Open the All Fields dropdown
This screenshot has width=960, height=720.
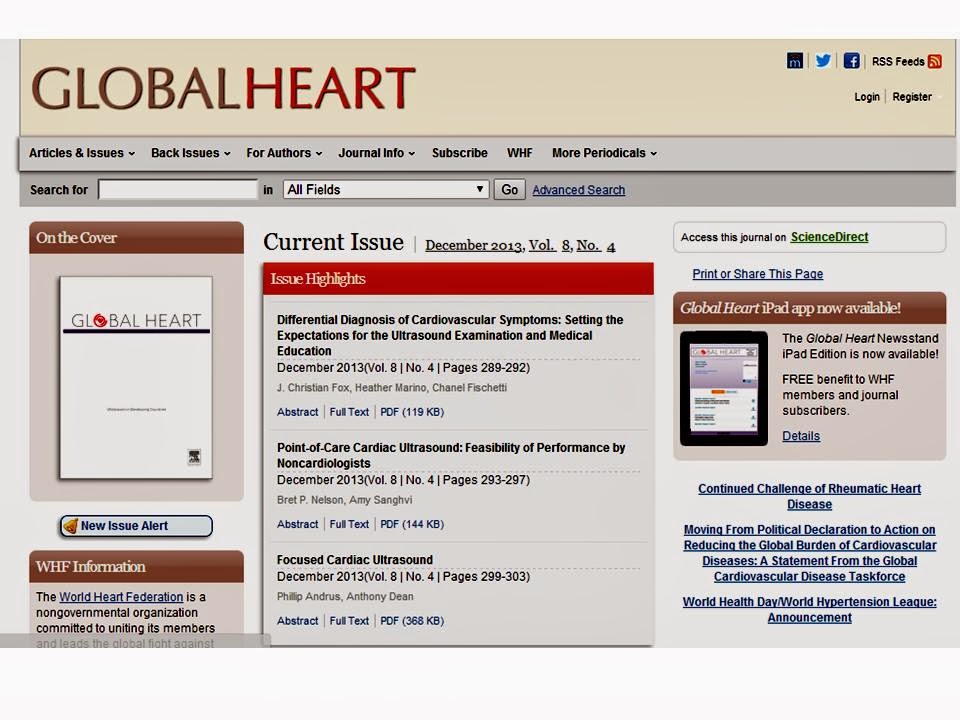click(x=386, y=189)
